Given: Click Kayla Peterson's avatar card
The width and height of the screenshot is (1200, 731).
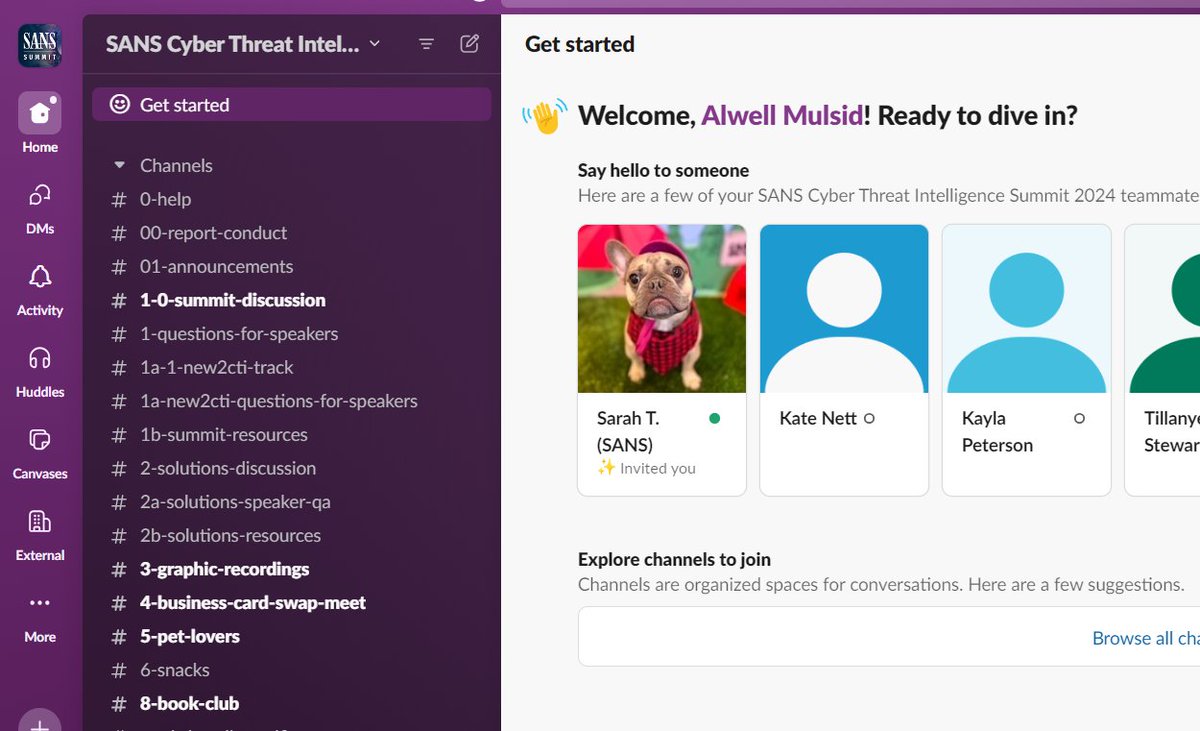Looking at the screenshot, I should [x=1027, y=360].
